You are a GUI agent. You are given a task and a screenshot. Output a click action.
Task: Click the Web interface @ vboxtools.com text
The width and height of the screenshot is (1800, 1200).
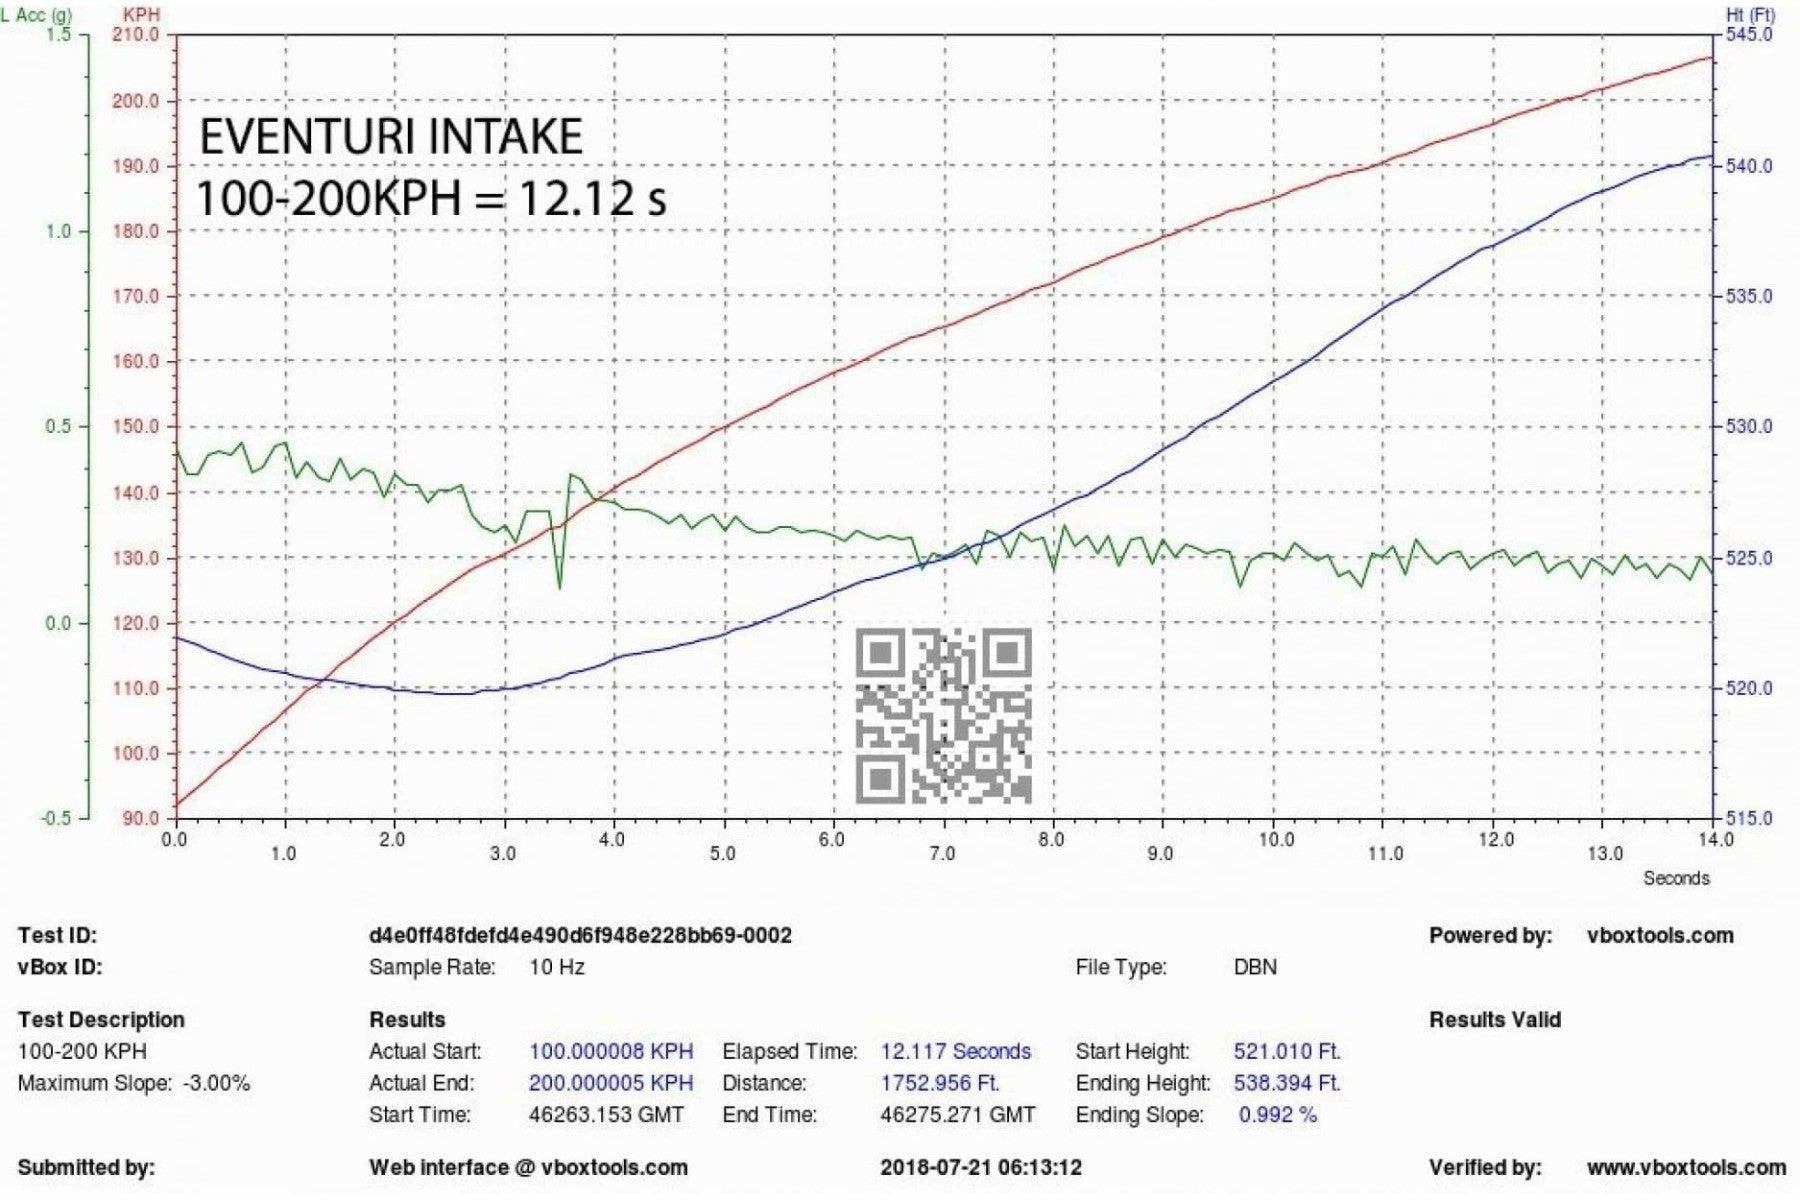pyautogui.click(x=528, y=1167)
